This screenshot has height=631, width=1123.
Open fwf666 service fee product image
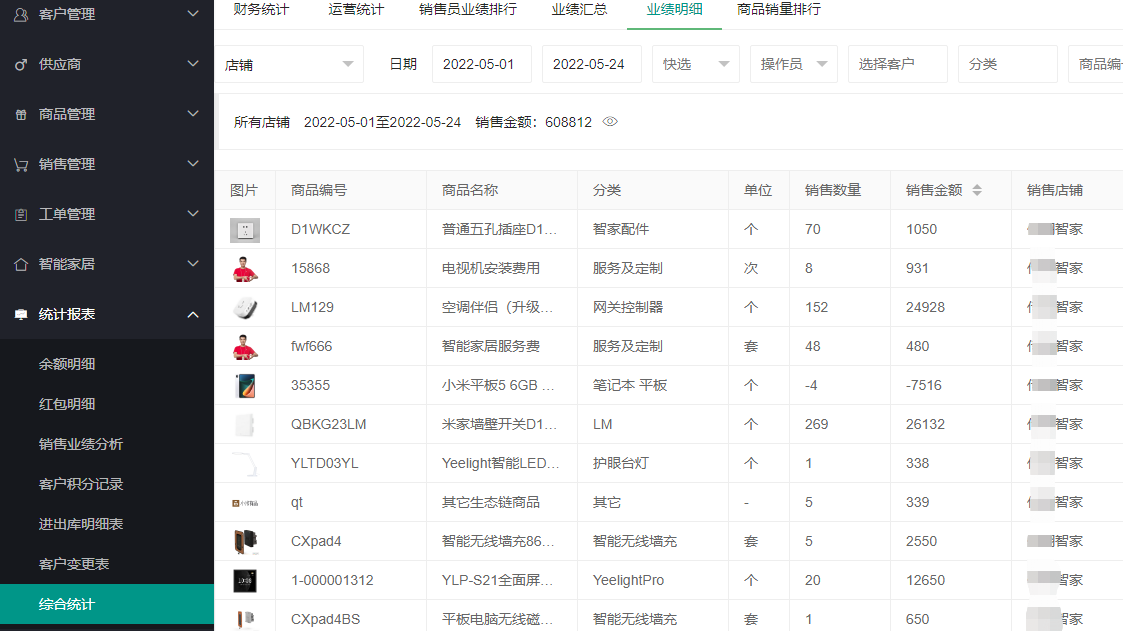[245, 347]
